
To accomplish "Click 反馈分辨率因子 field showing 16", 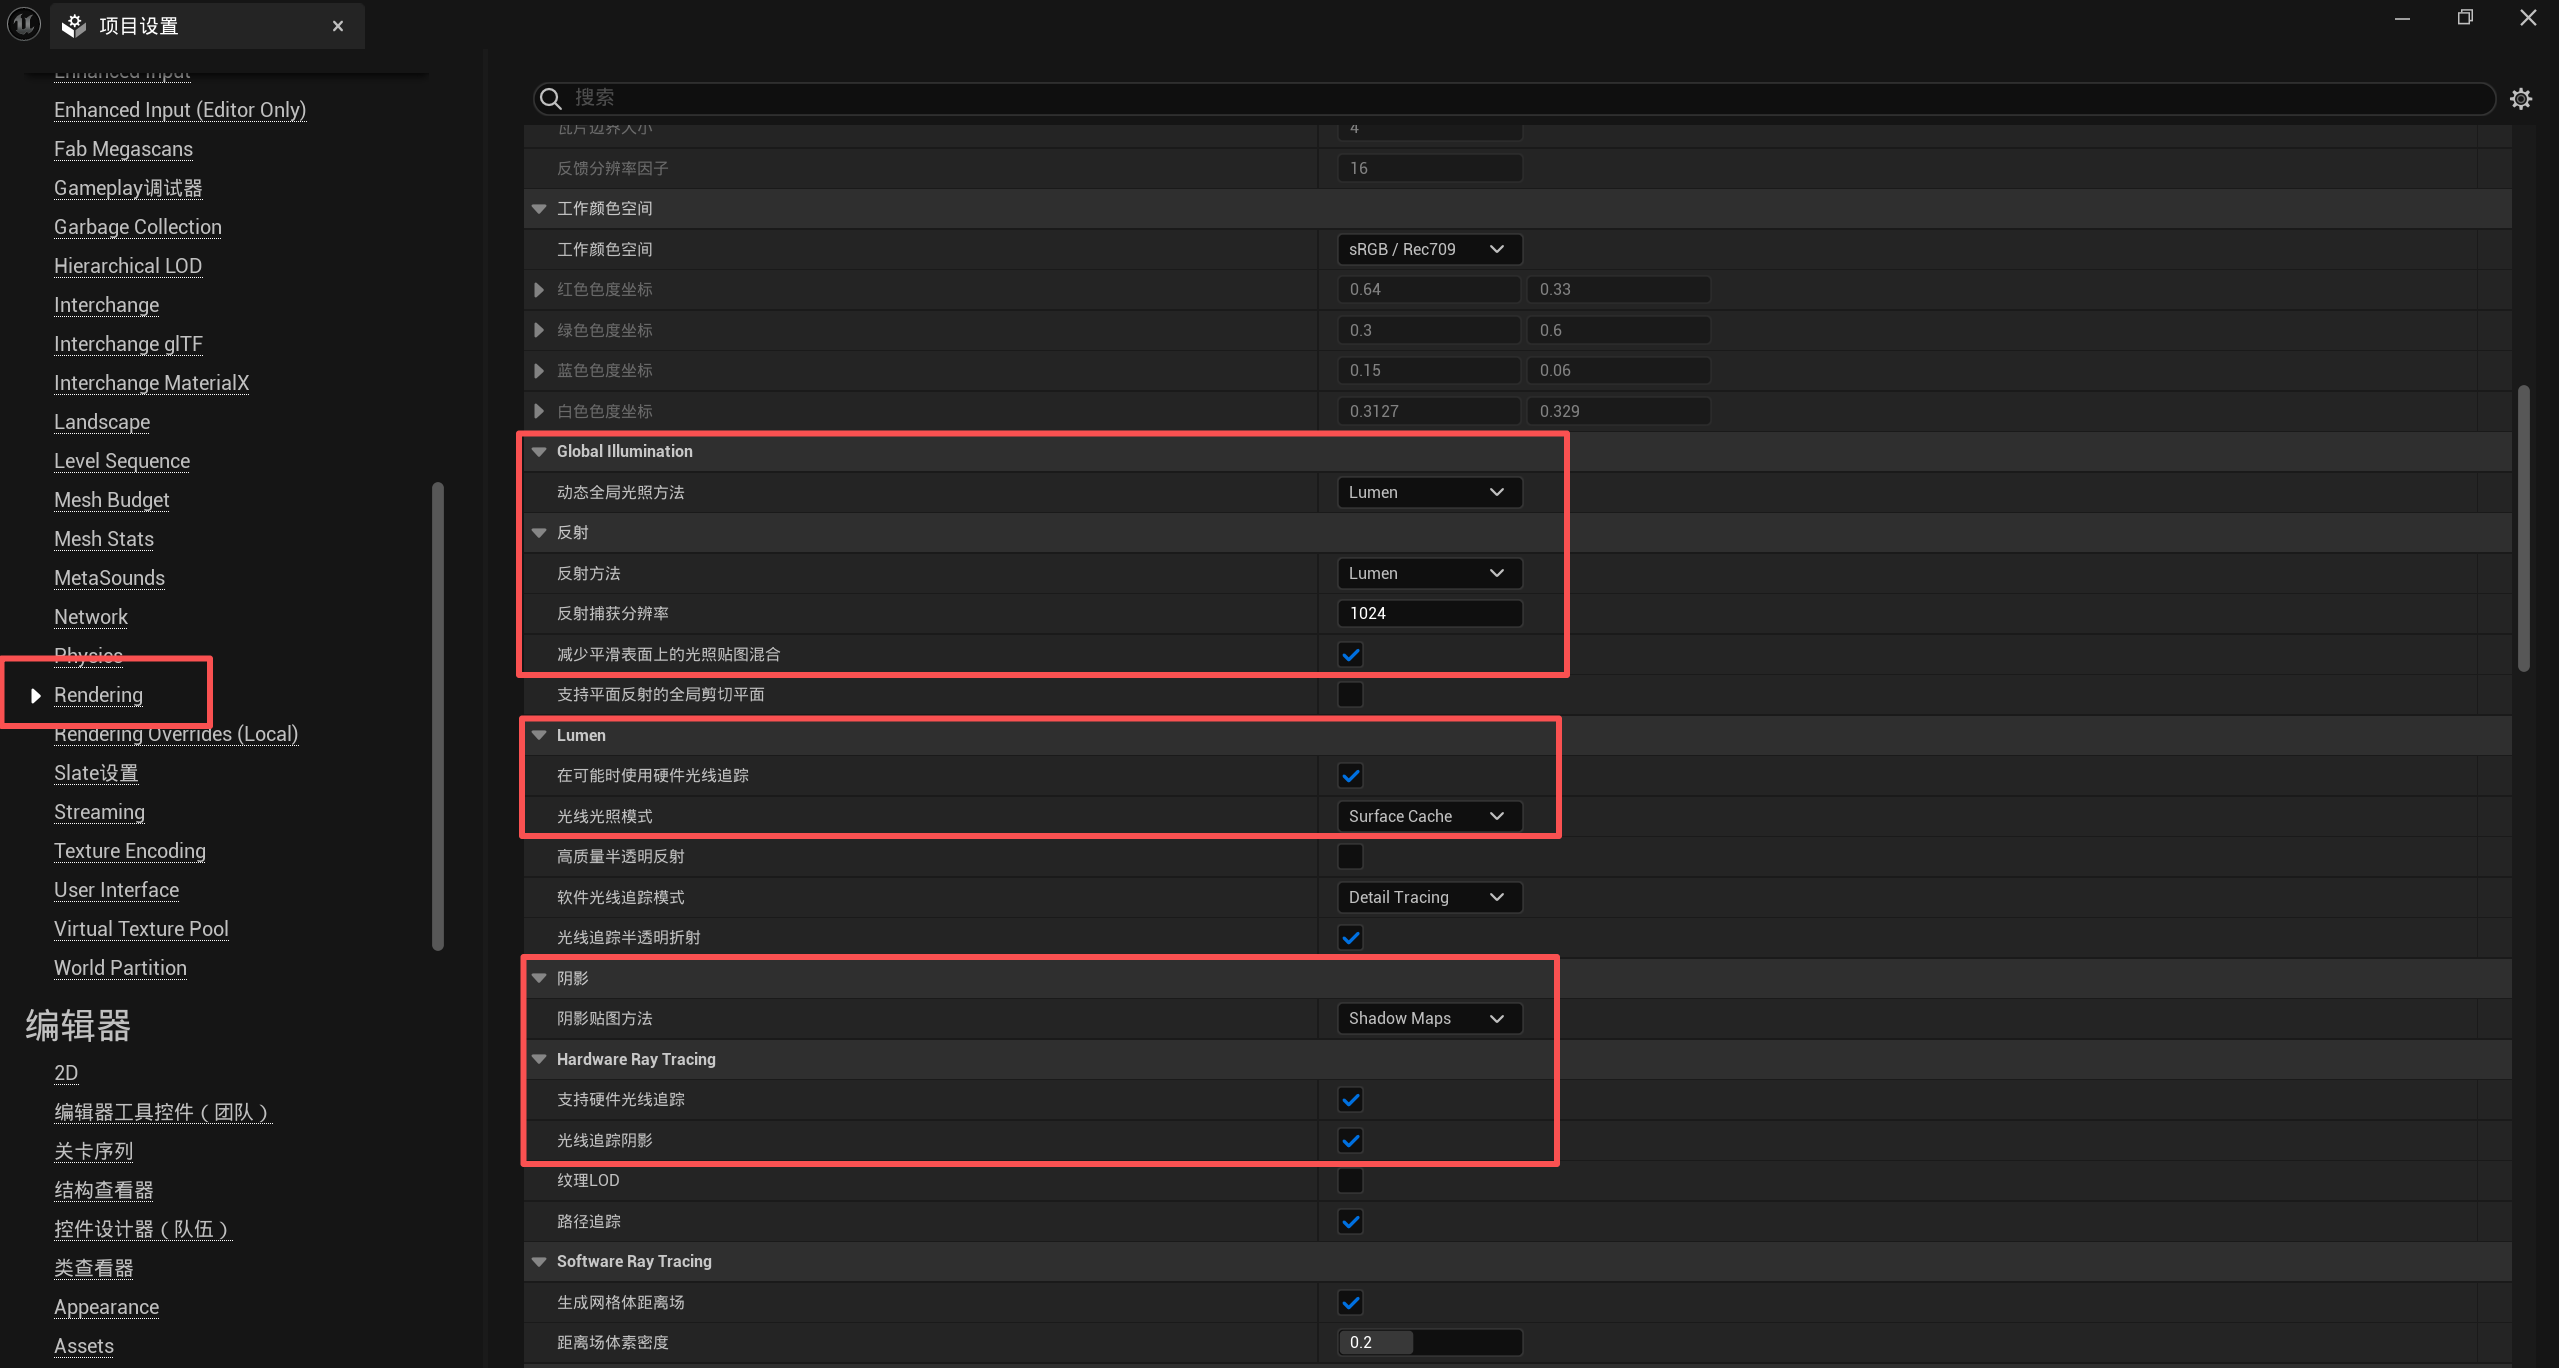I will point(1430,168).
